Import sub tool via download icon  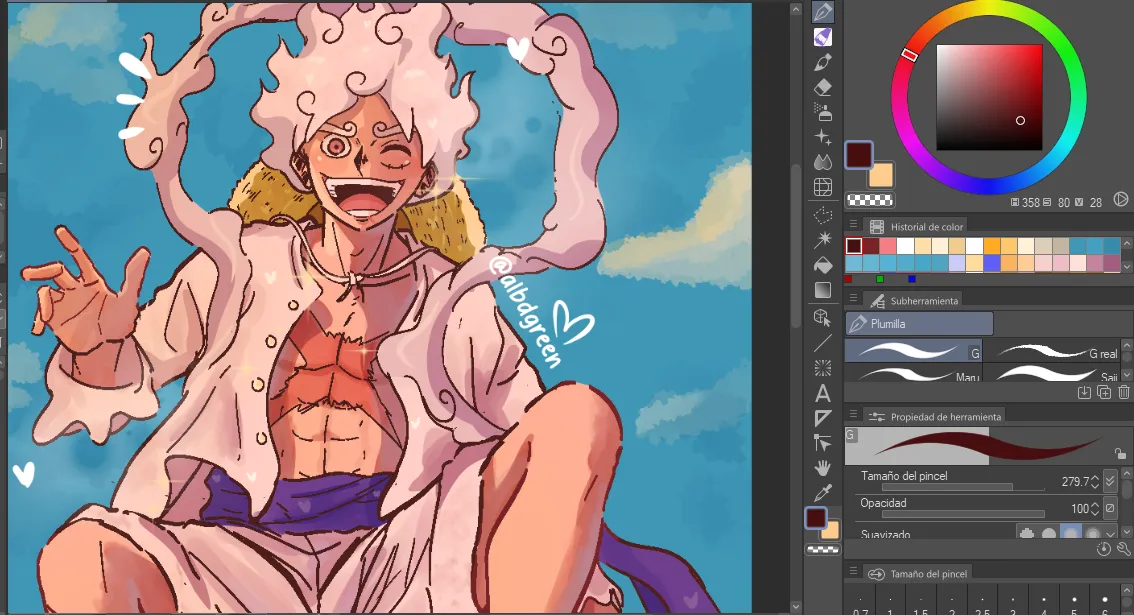(1084, 392)
